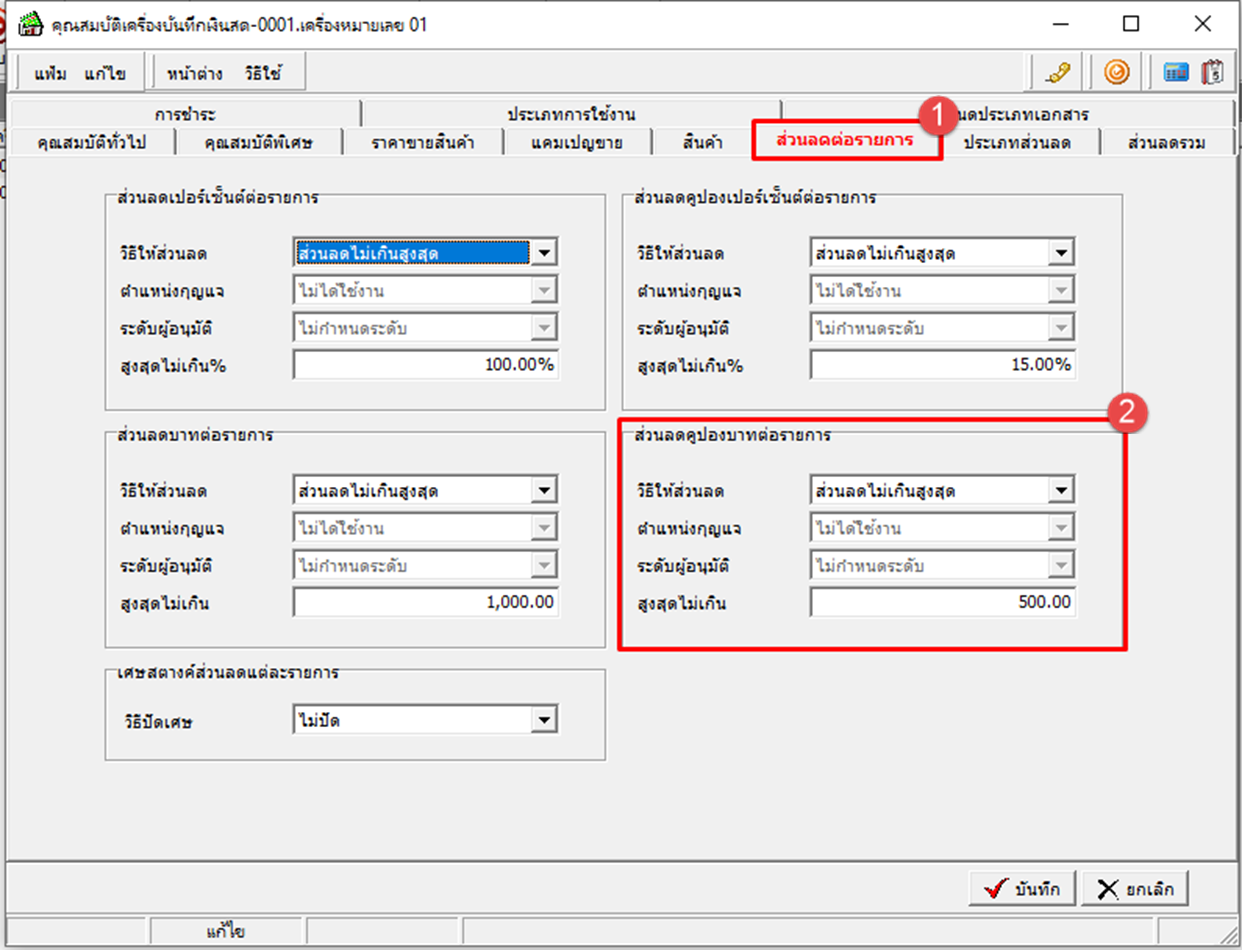Expand วิธีให้ส่วนลด dropdown in ส่วนลดคูปองบาทต่อรายการ
The height and width of the screenshot is (950, 1242).
1060,491
